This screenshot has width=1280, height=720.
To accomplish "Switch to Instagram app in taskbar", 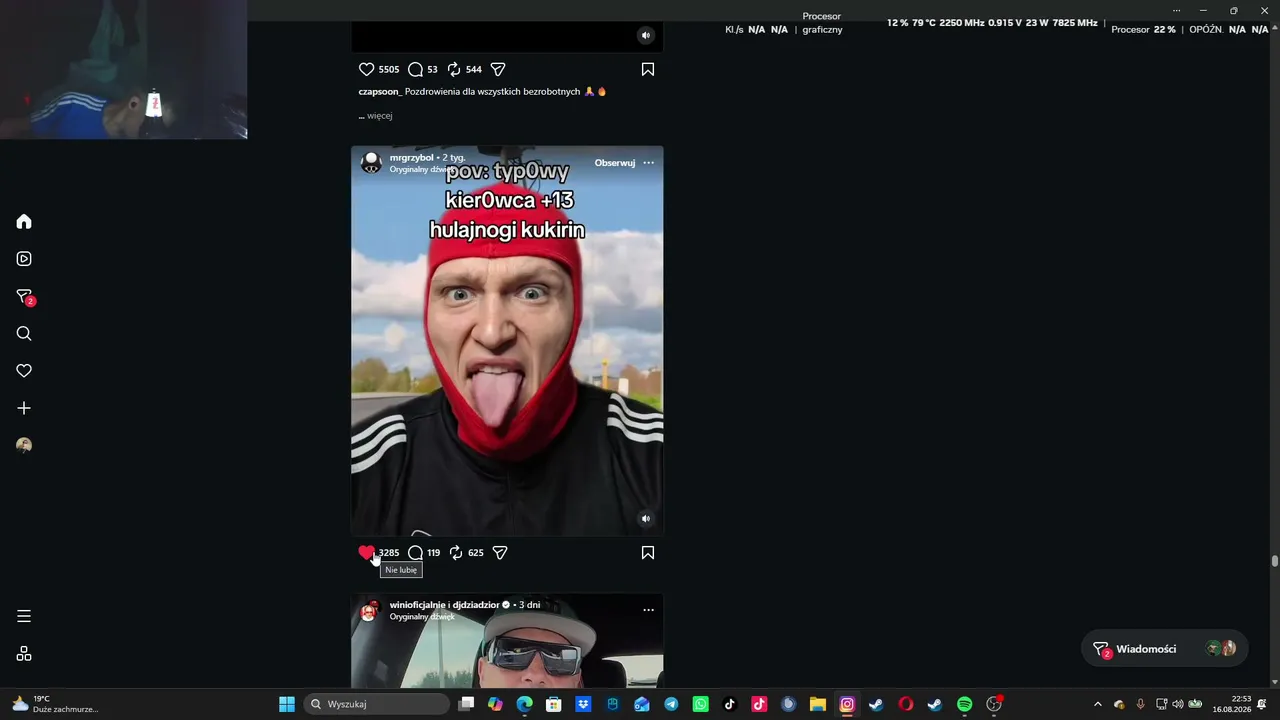I will click(x=847, y=704).
